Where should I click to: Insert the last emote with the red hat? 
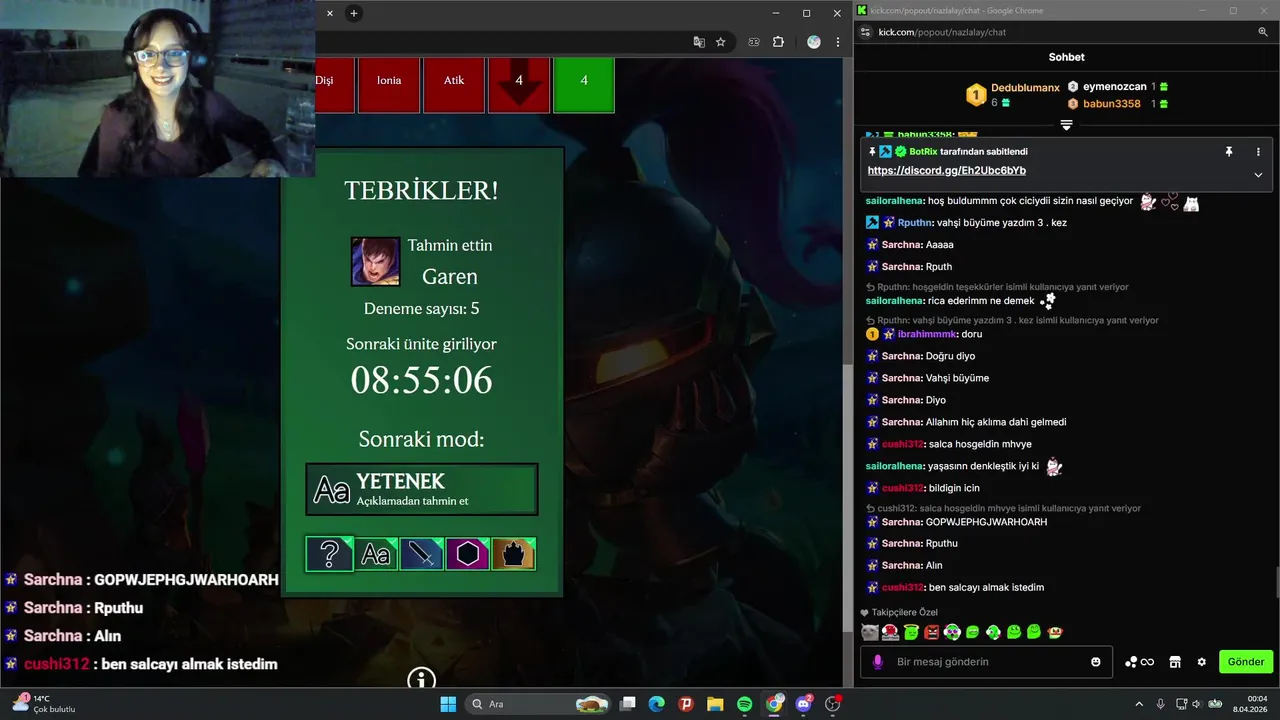tap(1054, 632)
